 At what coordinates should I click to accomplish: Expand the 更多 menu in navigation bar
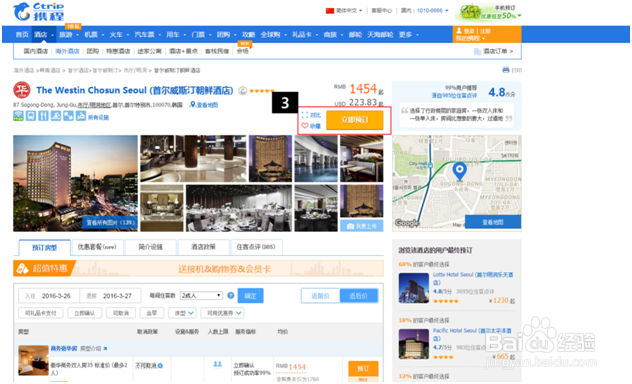tap(408, 35)
